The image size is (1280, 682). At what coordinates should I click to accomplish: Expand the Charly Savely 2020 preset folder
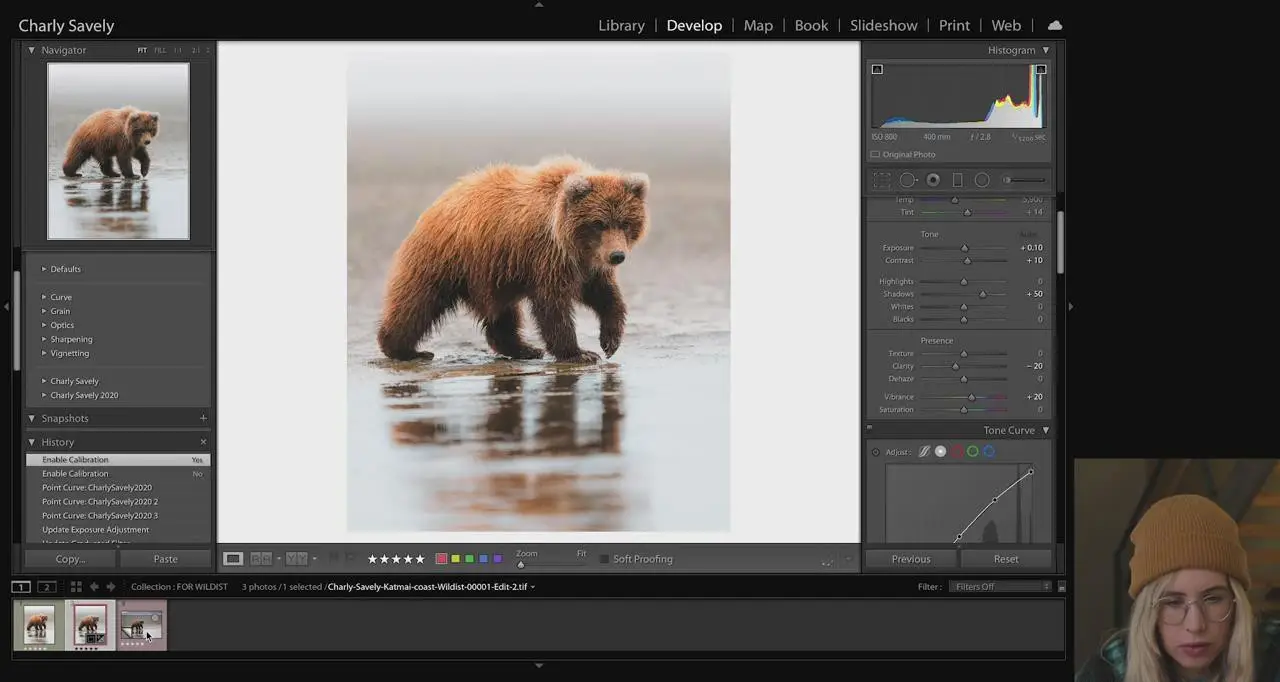click(x=44, y=395)
